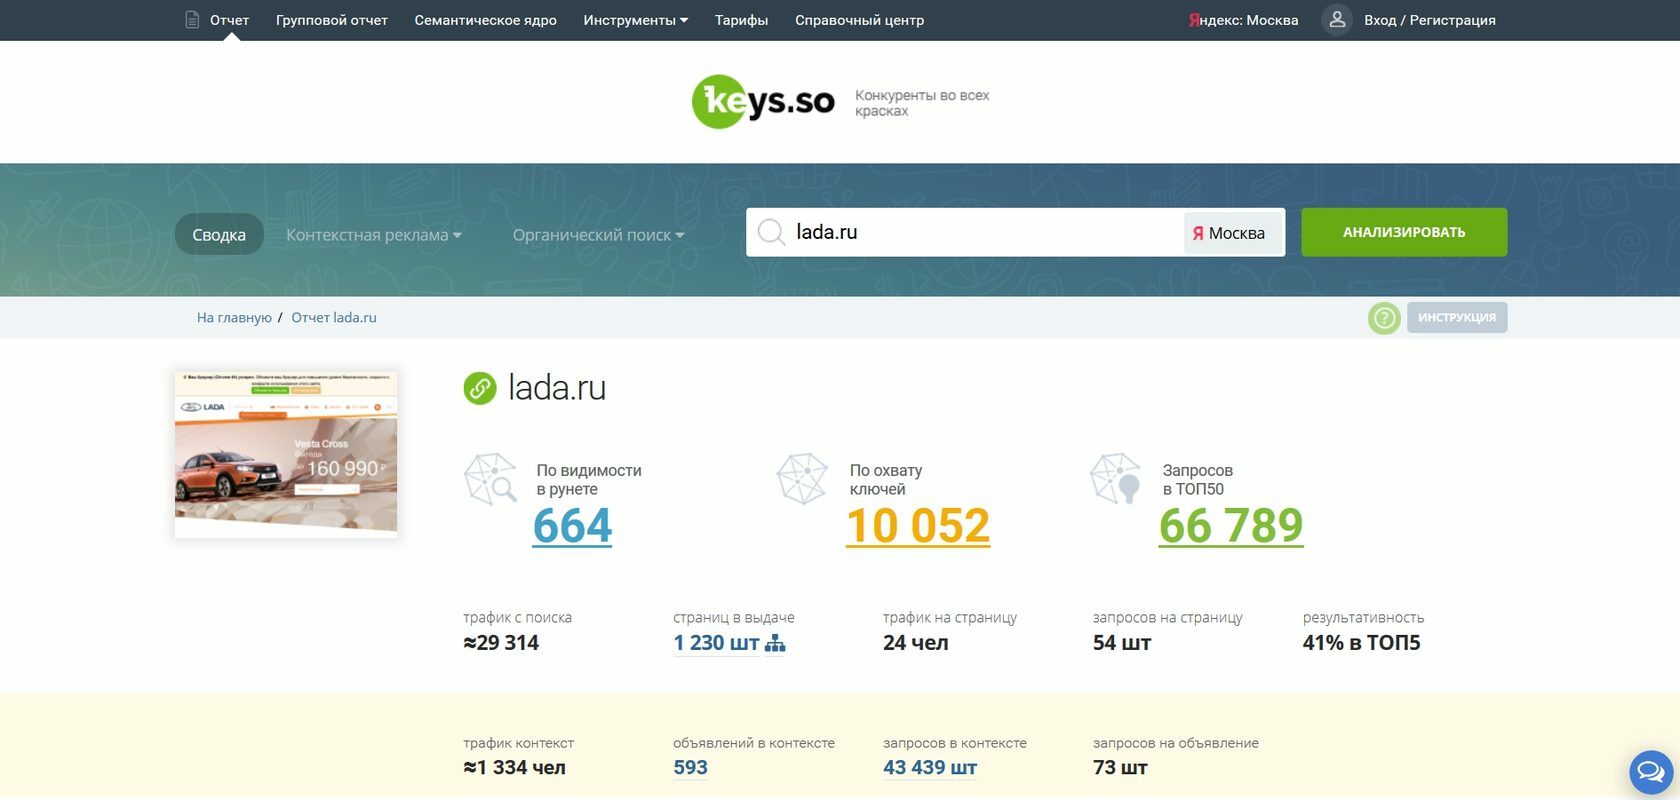
Task: Open the 664 visibility rank link
Action: (572, 526)
